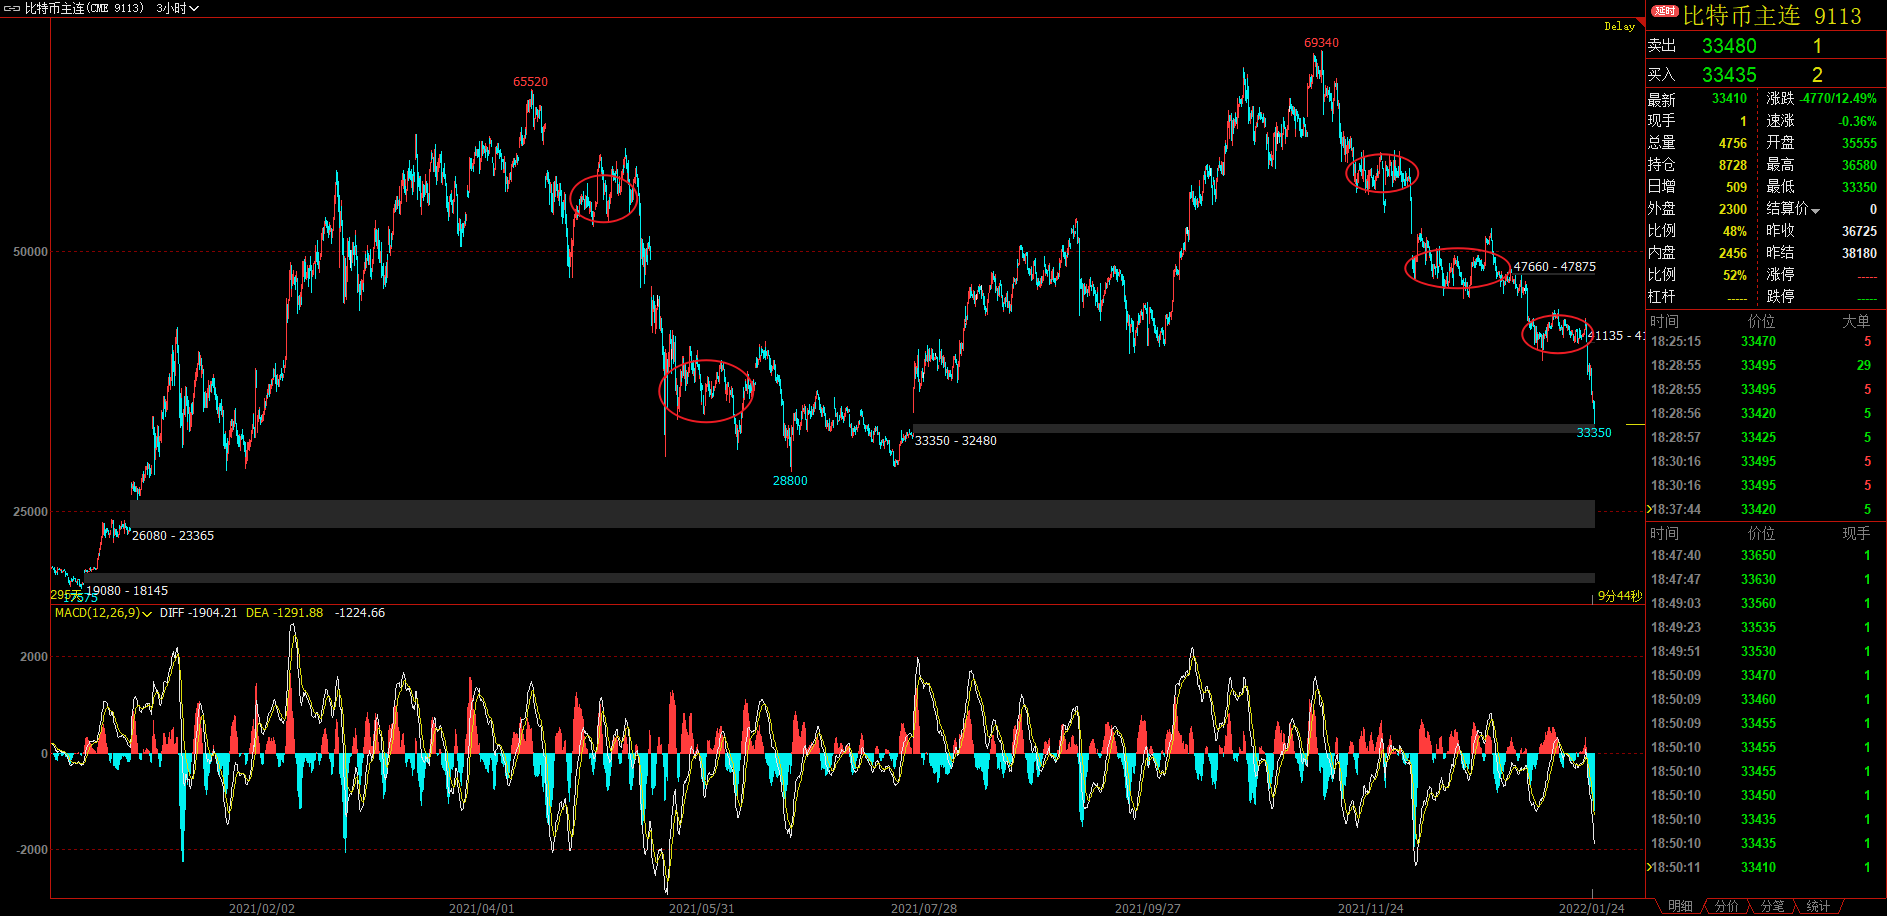
Task: Open the 统计 tab
Action: tap(1818, 906)
